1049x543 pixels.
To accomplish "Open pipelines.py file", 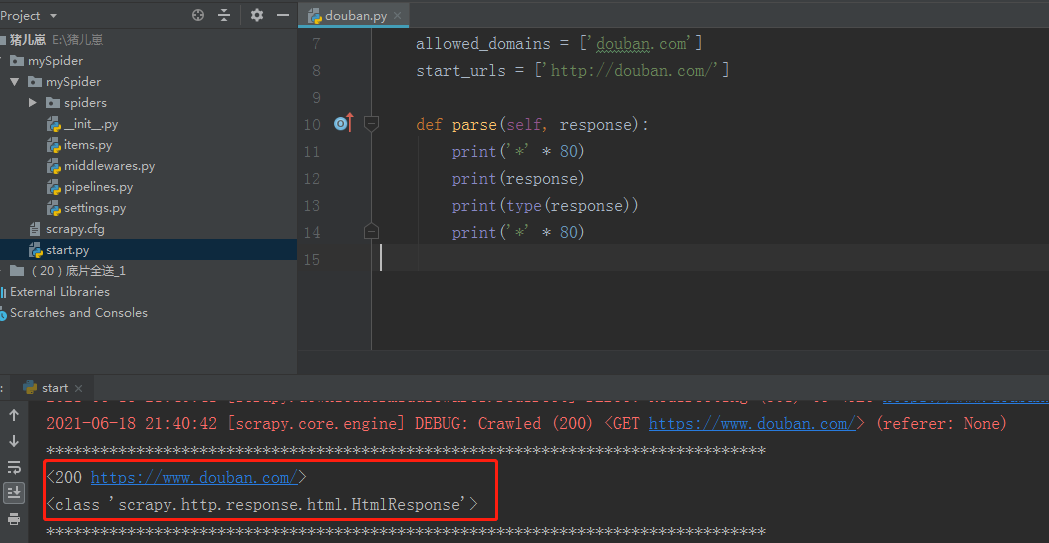I will click(x=98, y=187).
